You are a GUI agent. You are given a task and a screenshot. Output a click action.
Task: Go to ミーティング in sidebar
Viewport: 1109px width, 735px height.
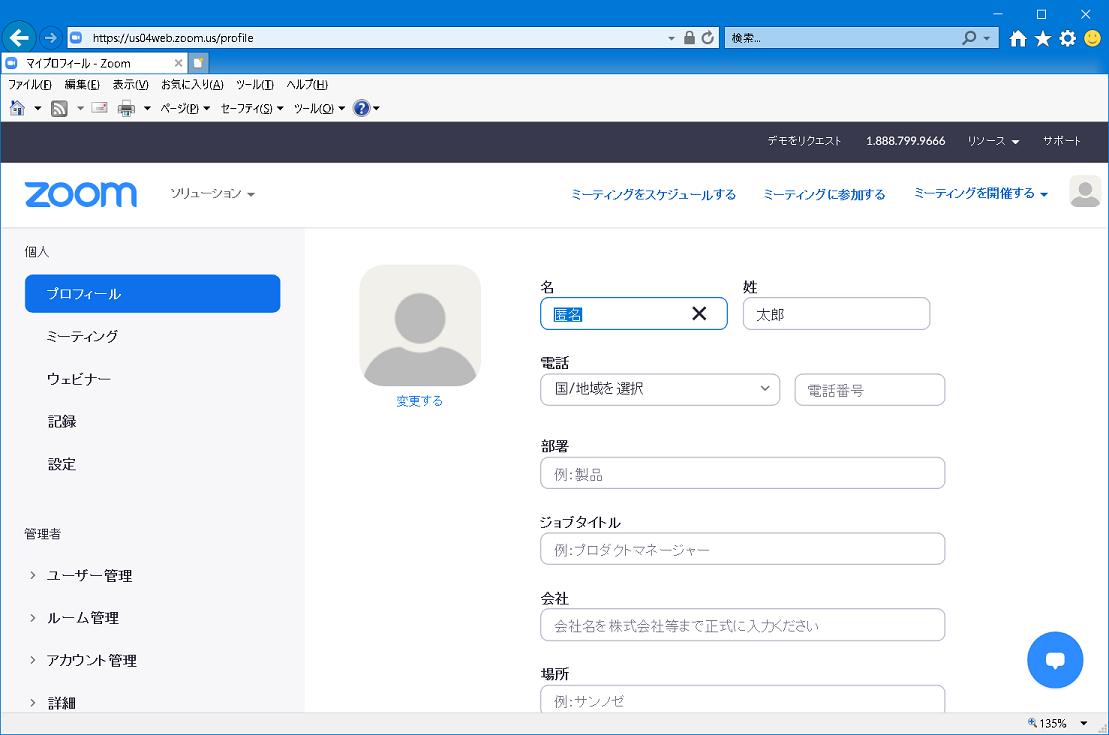[82, 336]
